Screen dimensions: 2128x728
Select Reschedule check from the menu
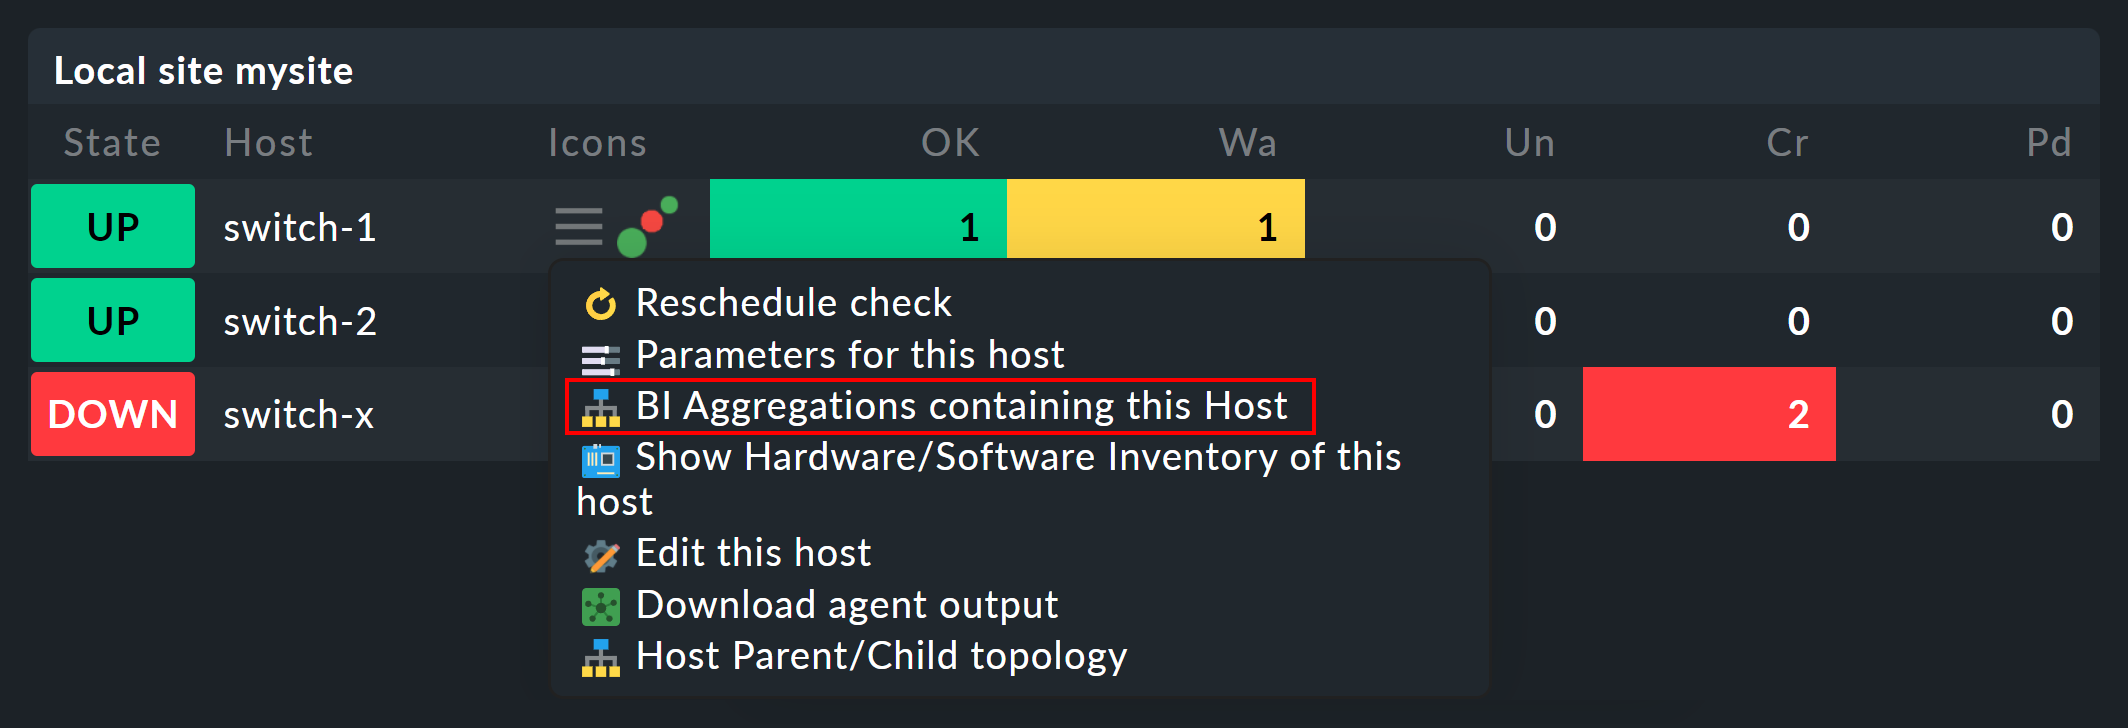tap(792, 303)
